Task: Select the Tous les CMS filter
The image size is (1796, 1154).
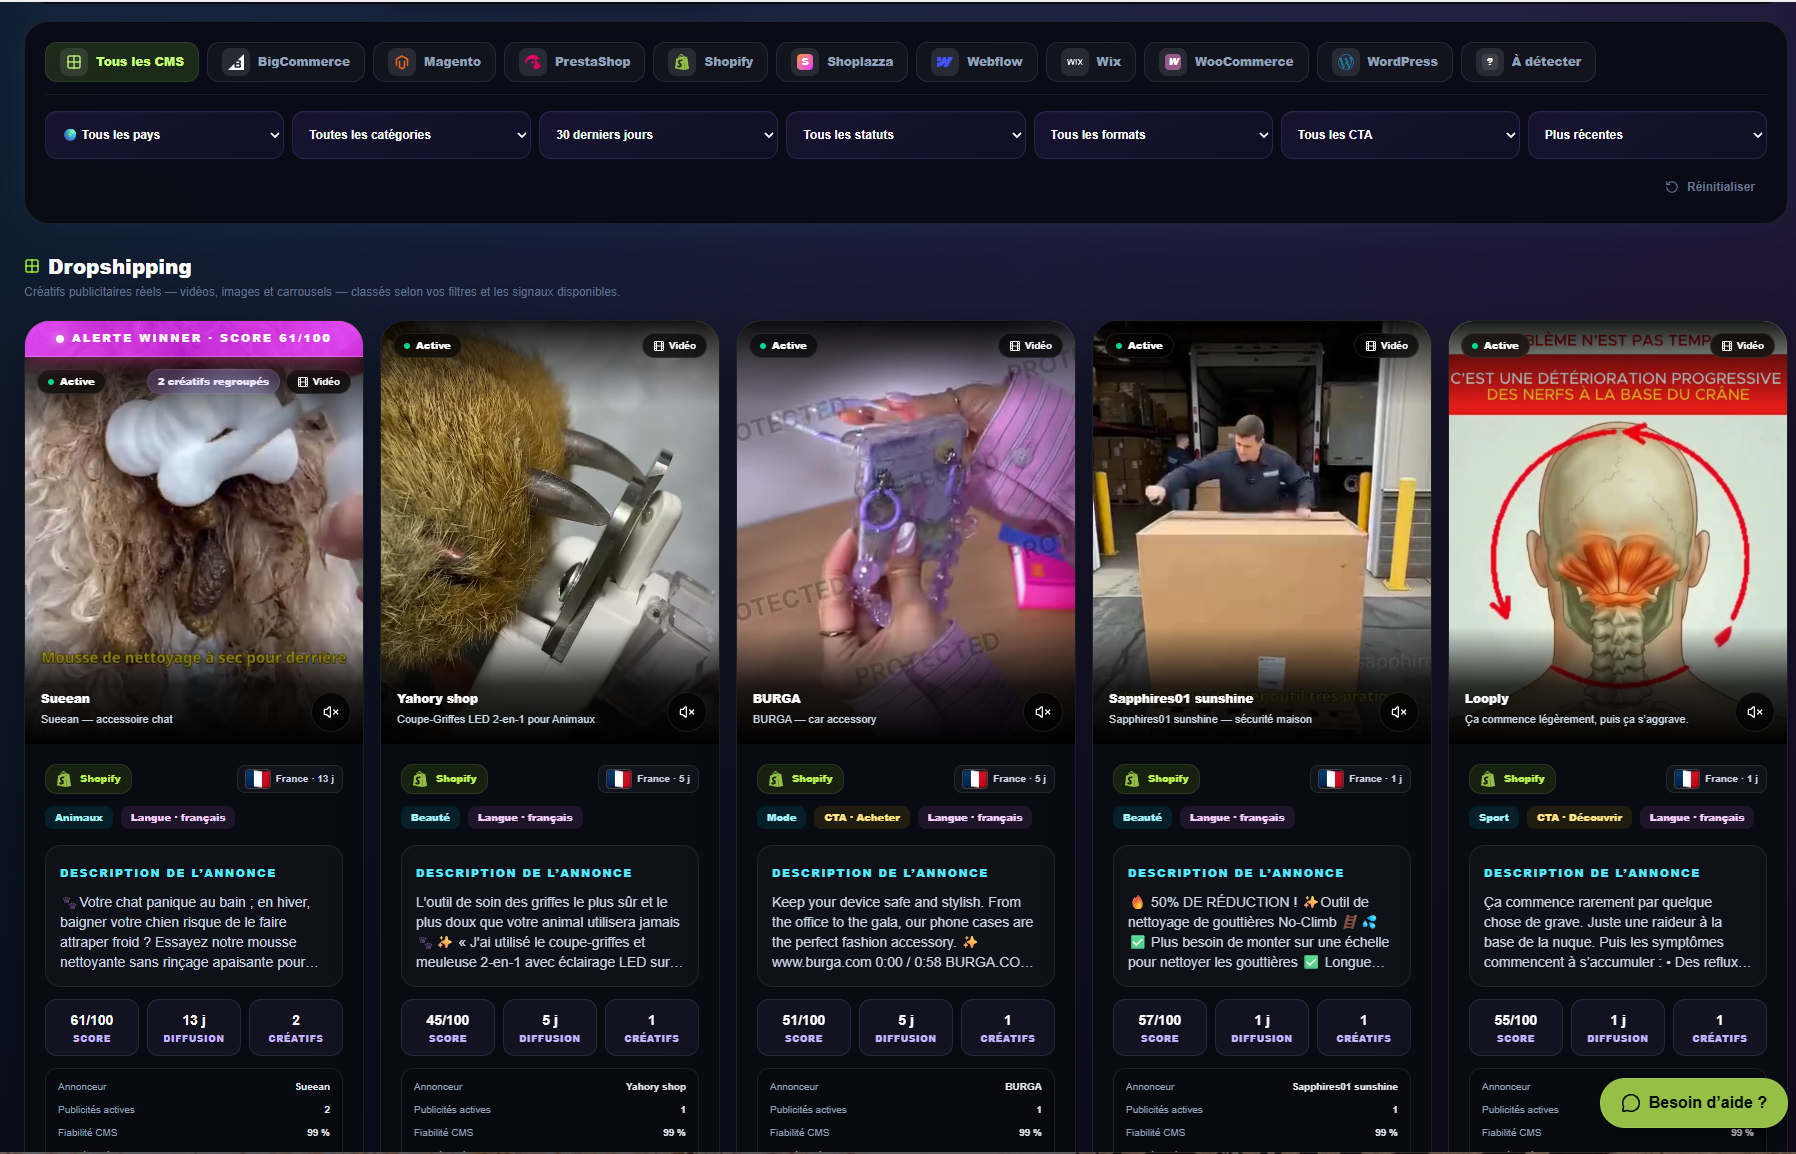Action: tap(122, 62)
